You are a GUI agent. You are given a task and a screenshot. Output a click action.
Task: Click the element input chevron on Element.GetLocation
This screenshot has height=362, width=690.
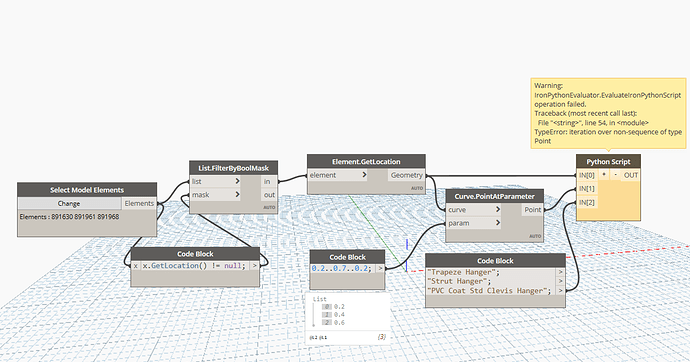pos(364,175)
